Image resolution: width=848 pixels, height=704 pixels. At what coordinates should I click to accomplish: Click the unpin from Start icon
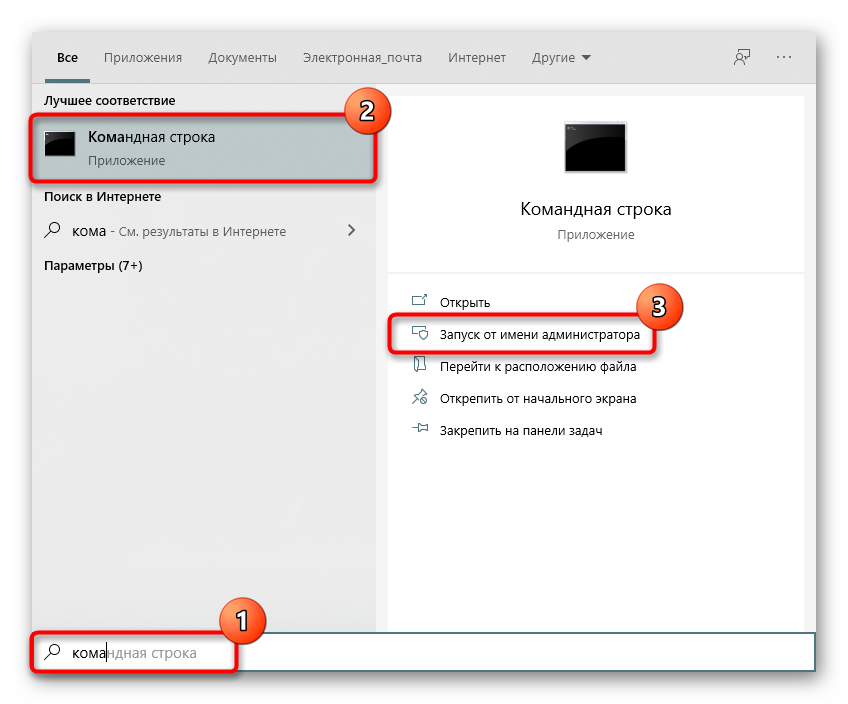[420, 398]
